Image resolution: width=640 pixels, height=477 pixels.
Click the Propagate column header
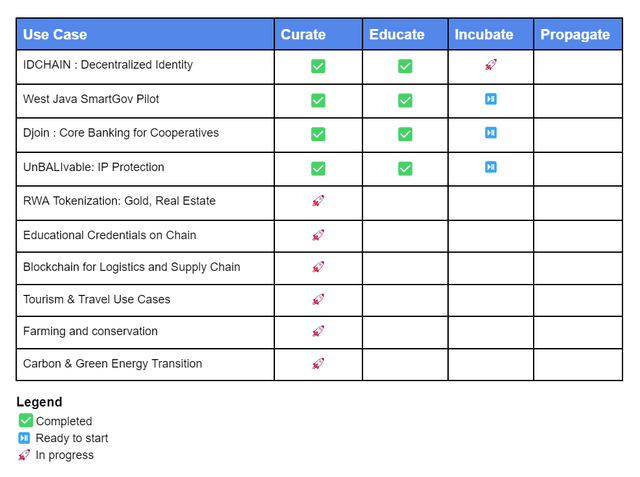click(x=575, y=34)
